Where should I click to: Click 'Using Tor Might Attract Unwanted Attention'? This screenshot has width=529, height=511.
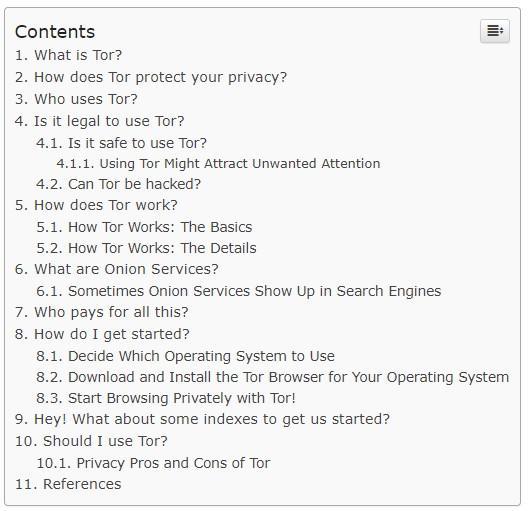[x=218, y=164]
